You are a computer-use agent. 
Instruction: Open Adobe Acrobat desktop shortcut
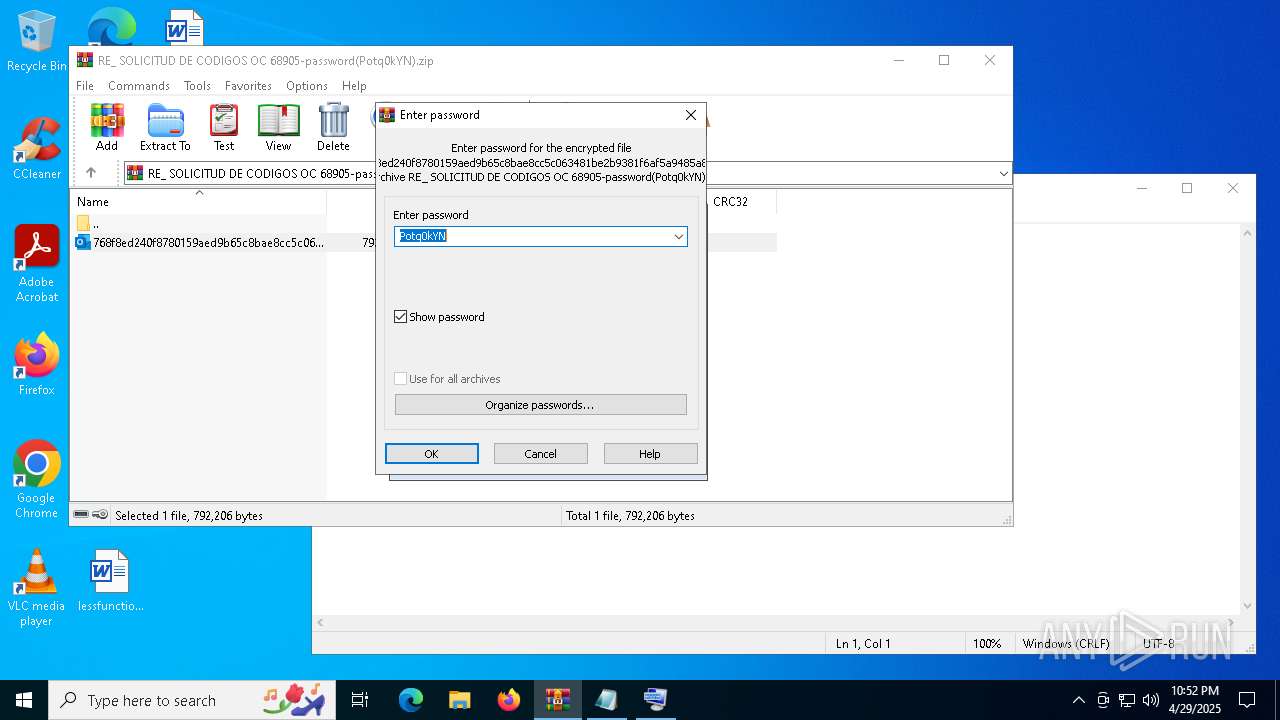[x=36, y=263]
